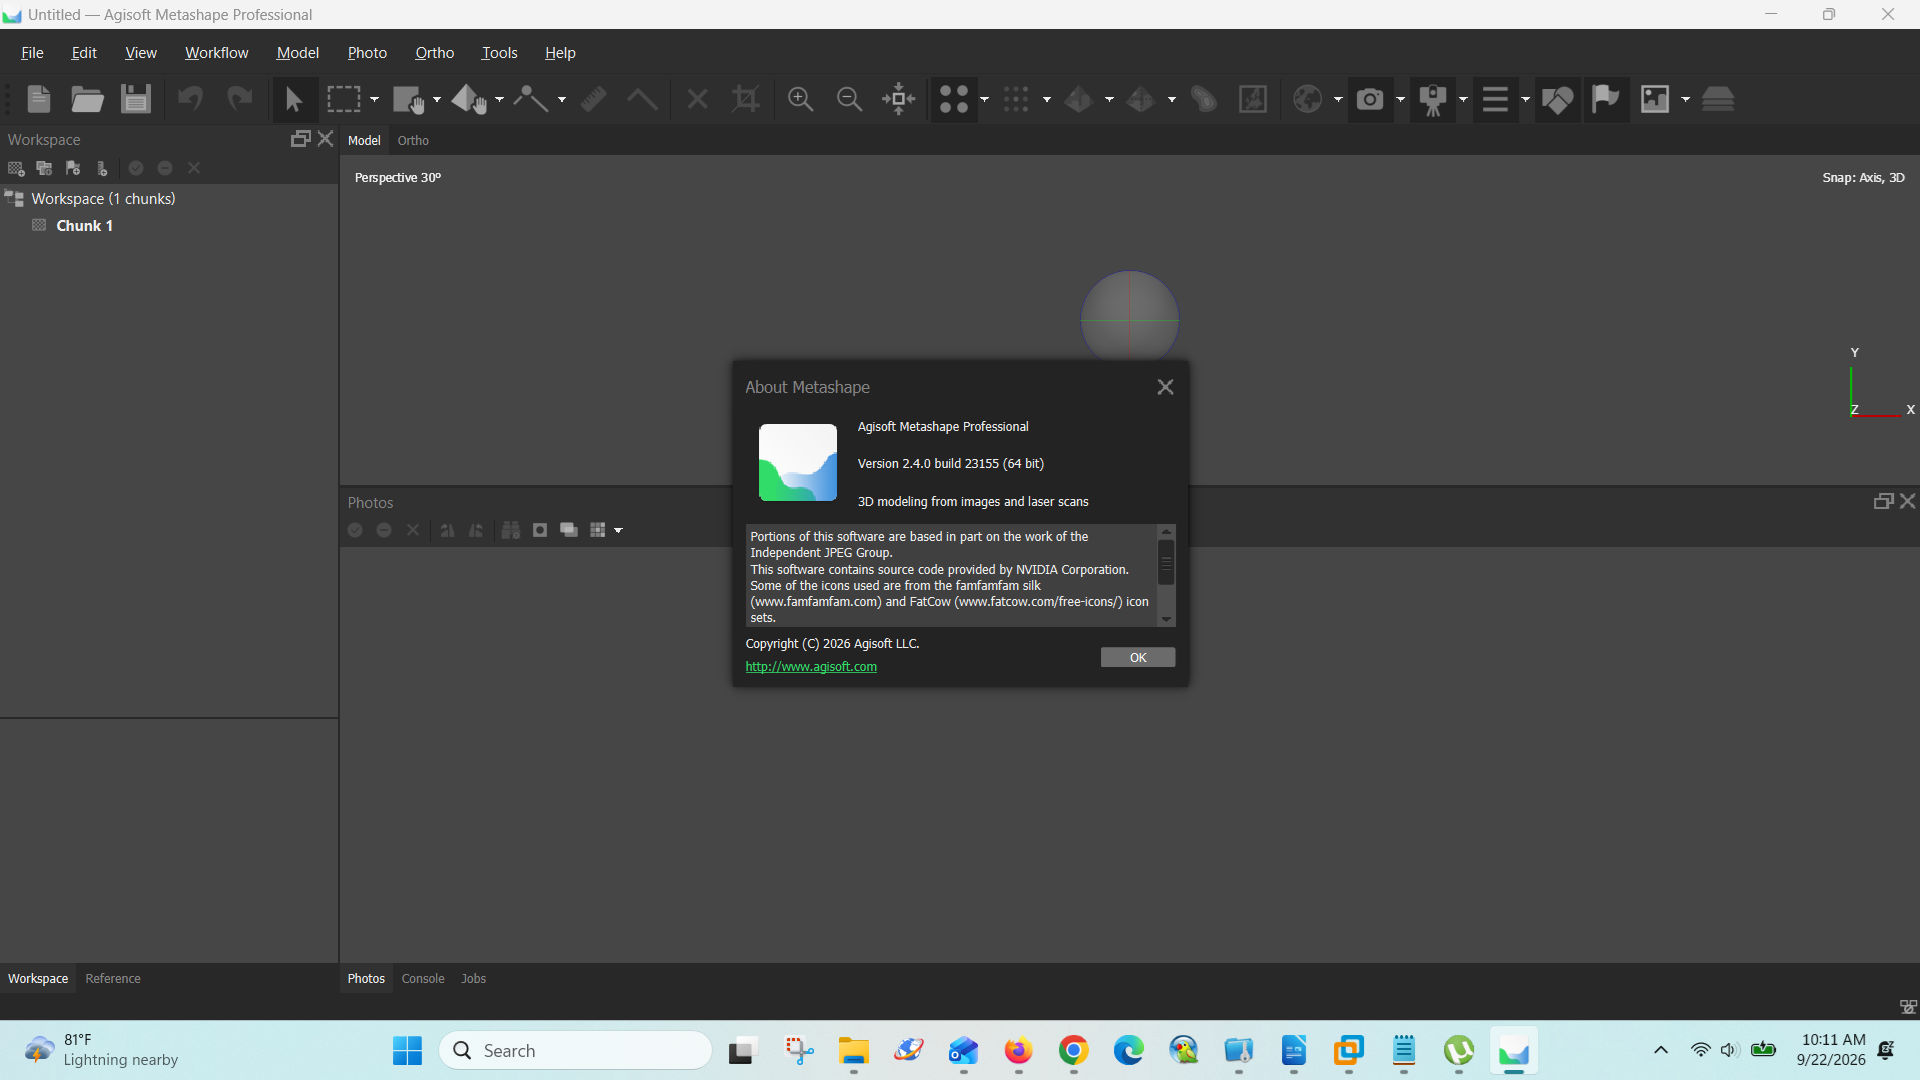Toggle Show Cameras with the camera icon
The width and height of the screenshot is (1920, 1080).
1370,99
